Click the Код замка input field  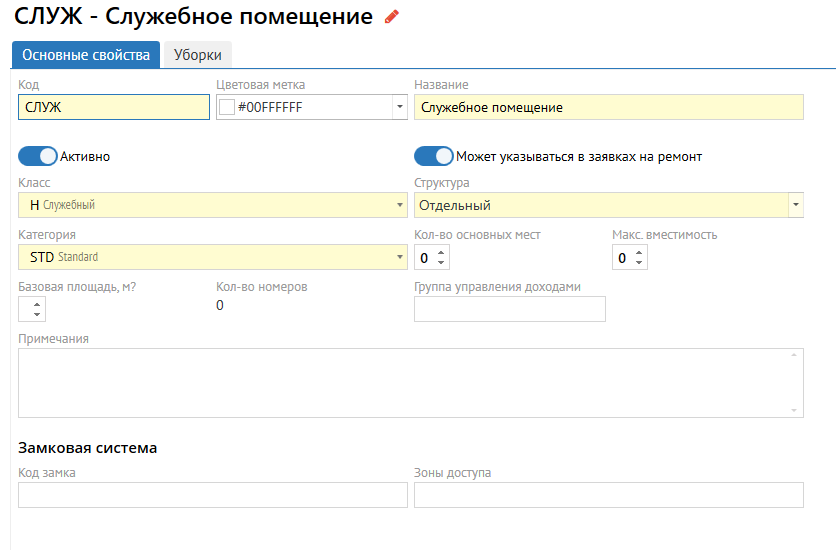(x=212, y=495)
